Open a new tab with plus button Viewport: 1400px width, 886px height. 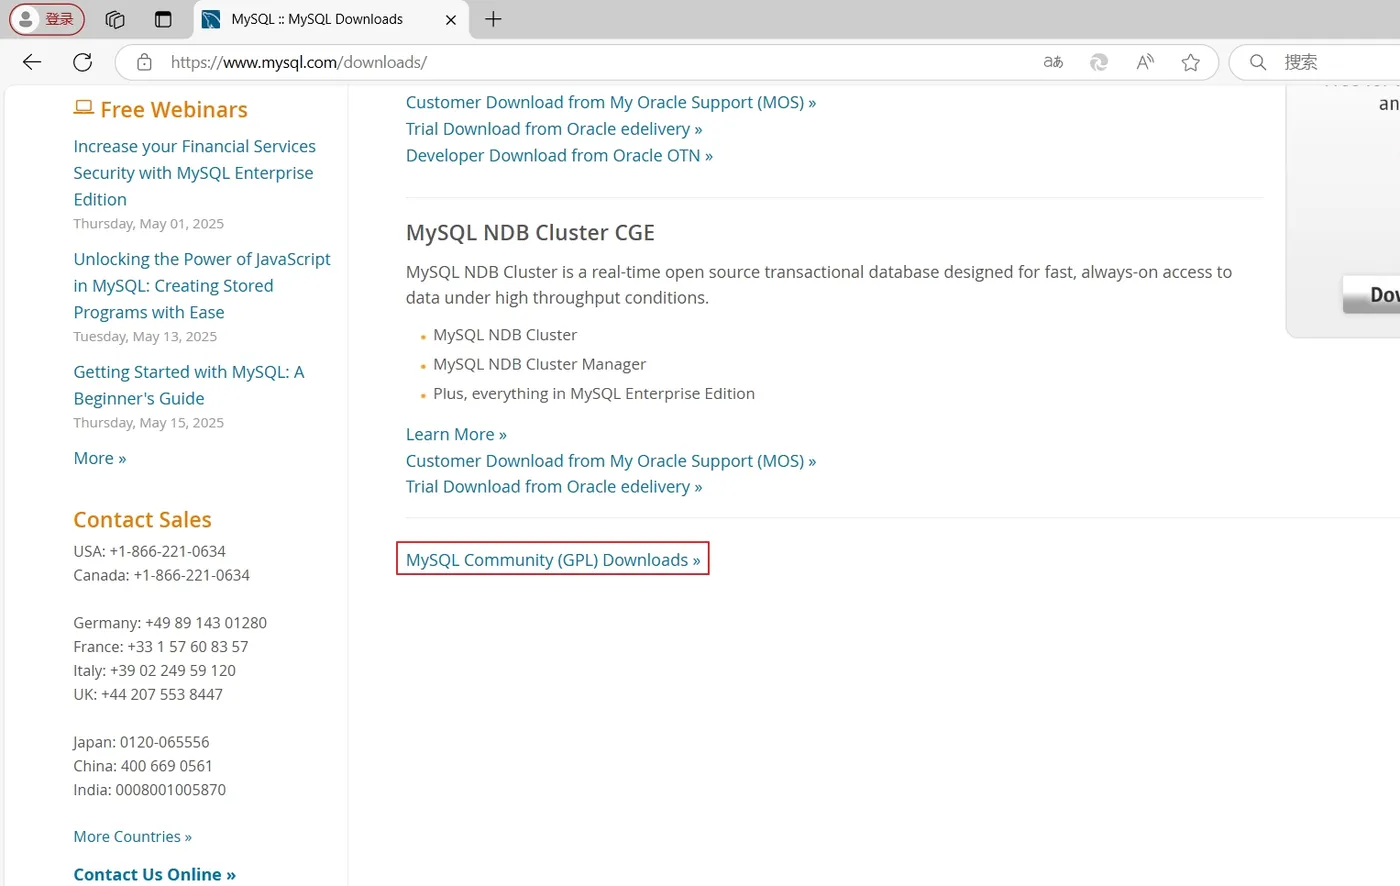tap(493, 19)
